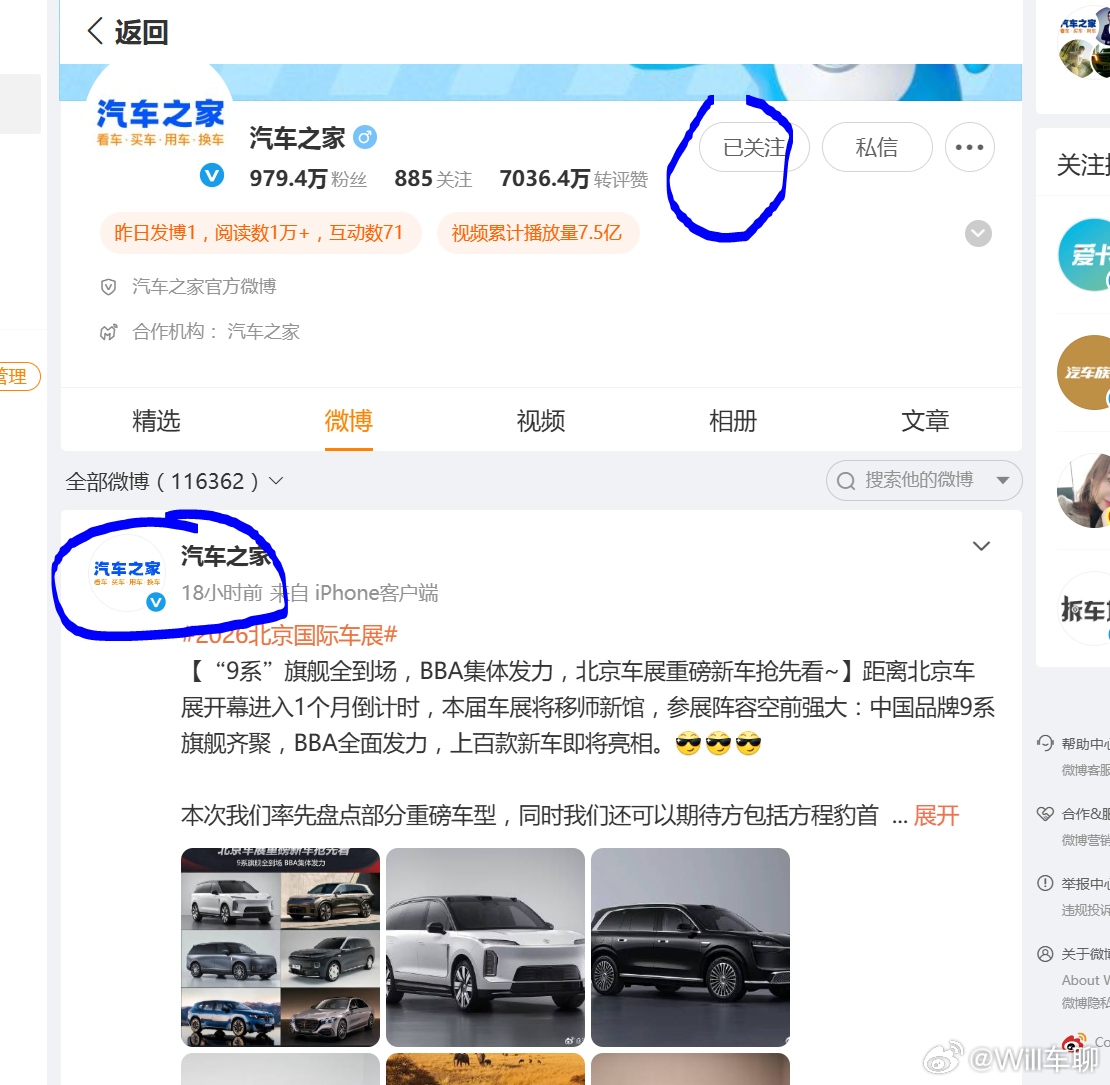The height and width of the screenshot is (1085, 1110).
Task: Expand profile details with the gray chevron circle
Action: [x=978, y=234]
